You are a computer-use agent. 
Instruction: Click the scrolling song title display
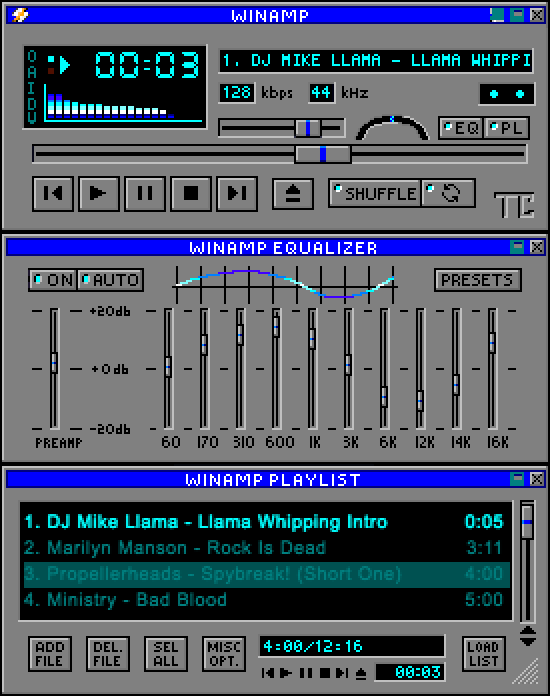point(376,60)
